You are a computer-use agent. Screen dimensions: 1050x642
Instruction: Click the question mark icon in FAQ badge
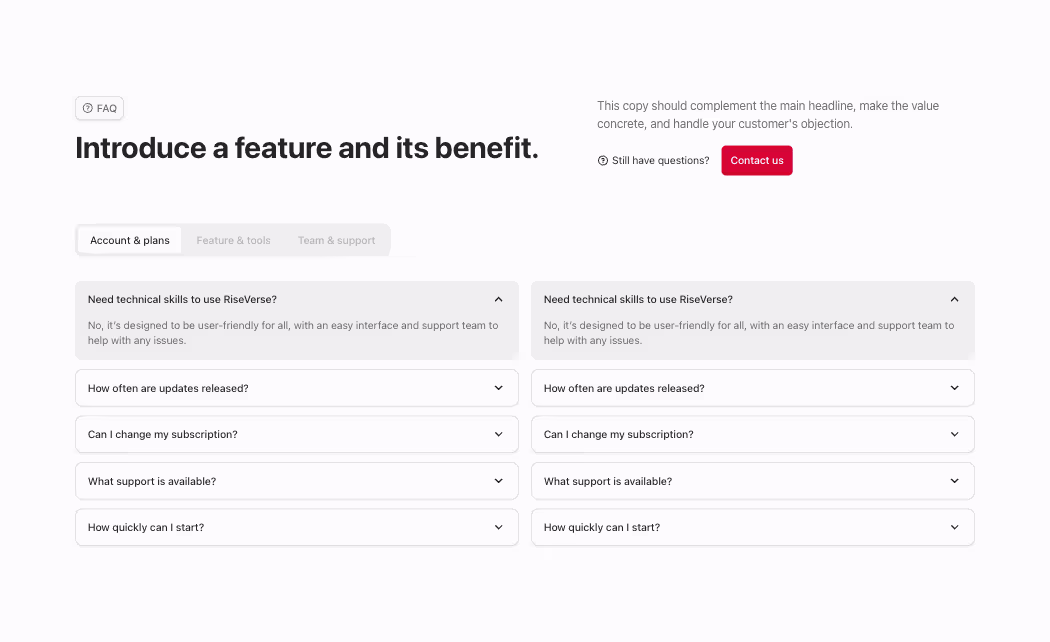[86, 108]
